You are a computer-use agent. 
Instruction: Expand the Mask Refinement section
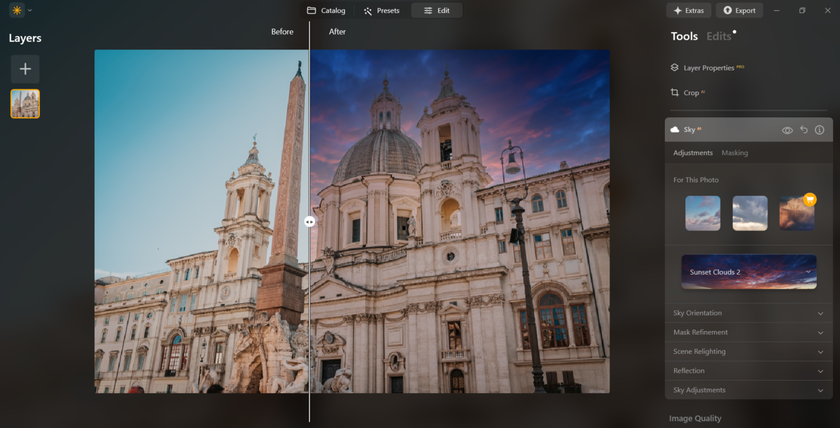click(748, 332)
